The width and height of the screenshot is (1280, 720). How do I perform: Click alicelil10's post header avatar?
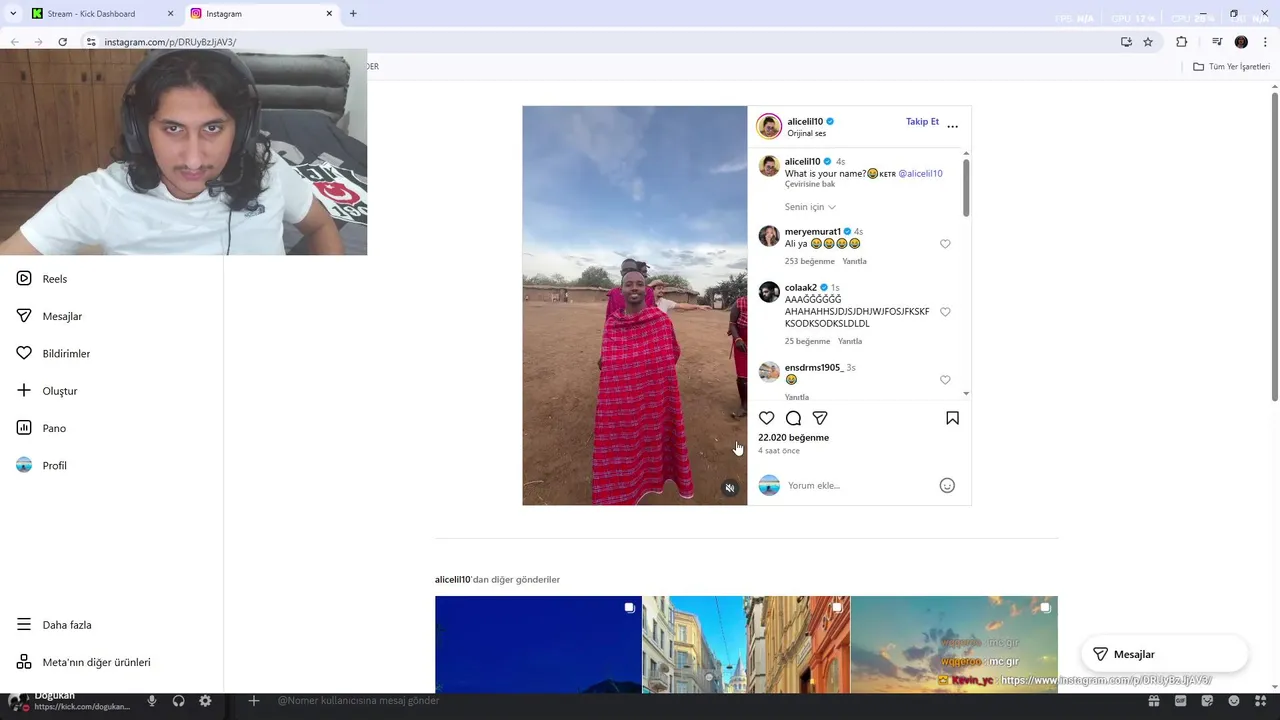click(x=769, y=126)
